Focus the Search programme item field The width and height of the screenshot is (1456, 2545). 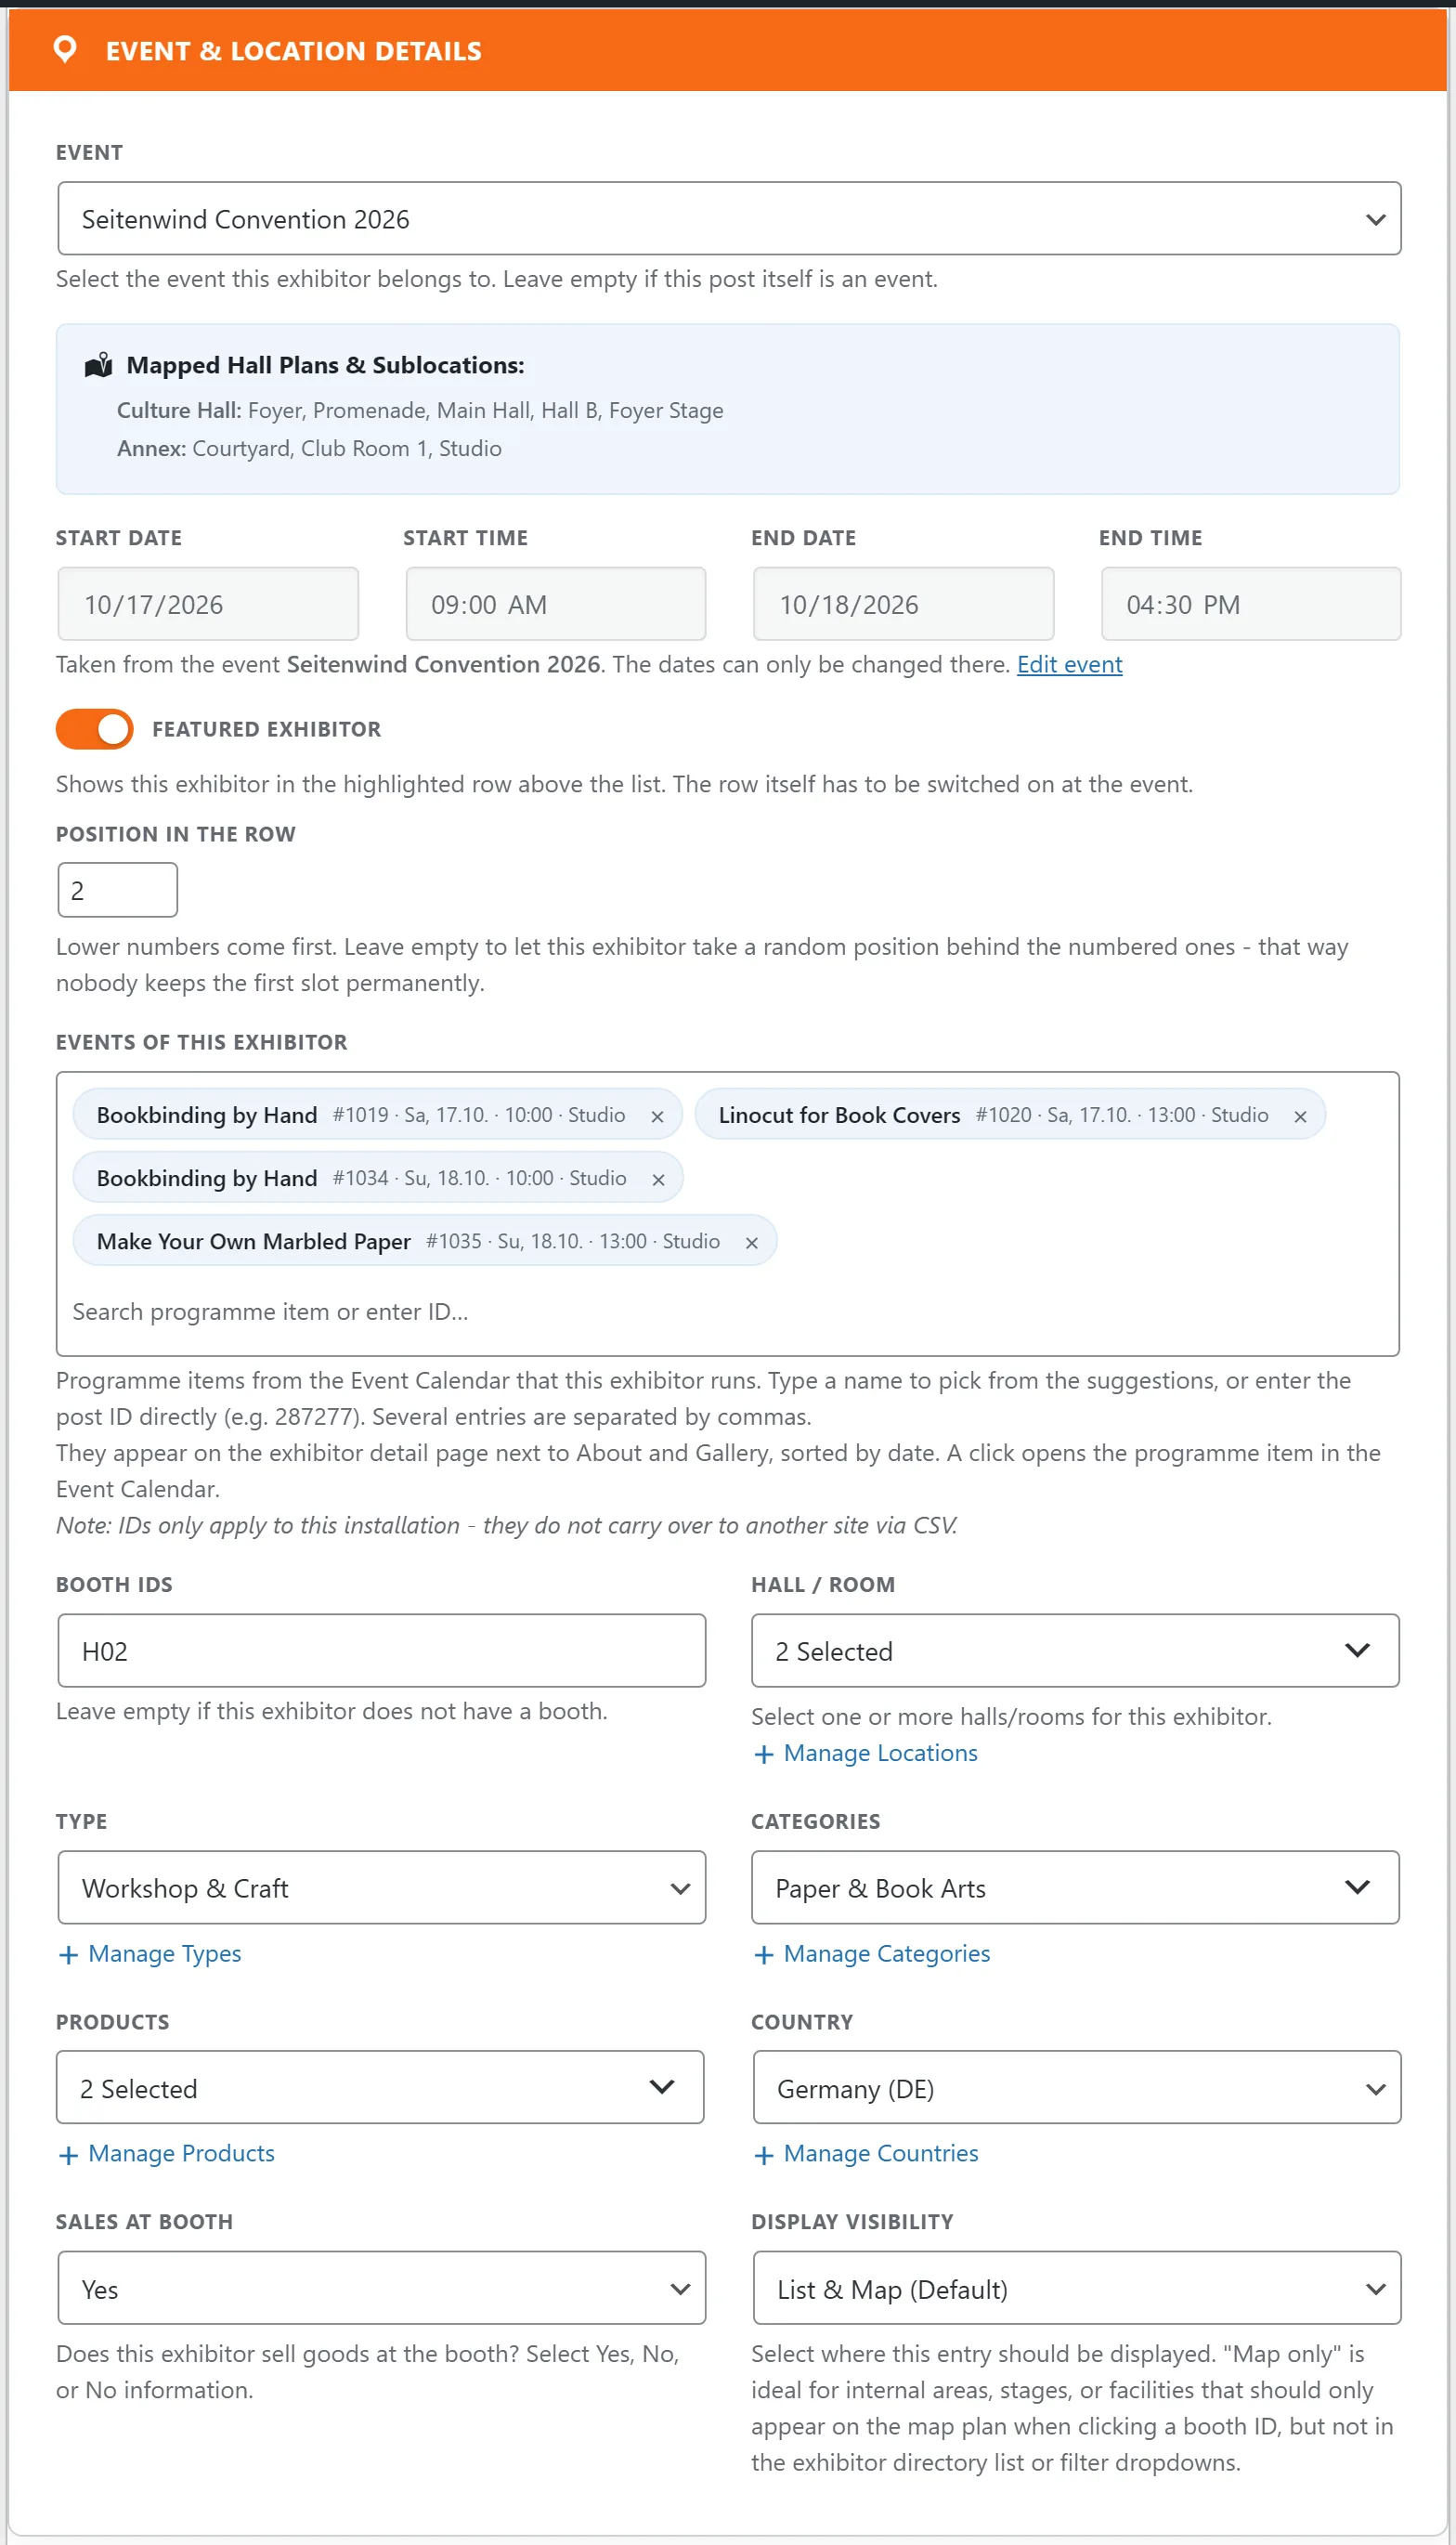(728, 1311)
